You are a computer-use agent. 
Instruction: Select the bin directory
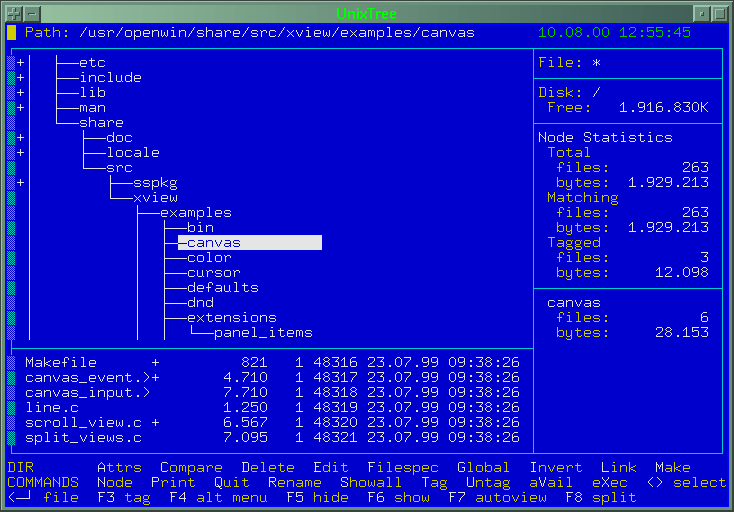200,227
